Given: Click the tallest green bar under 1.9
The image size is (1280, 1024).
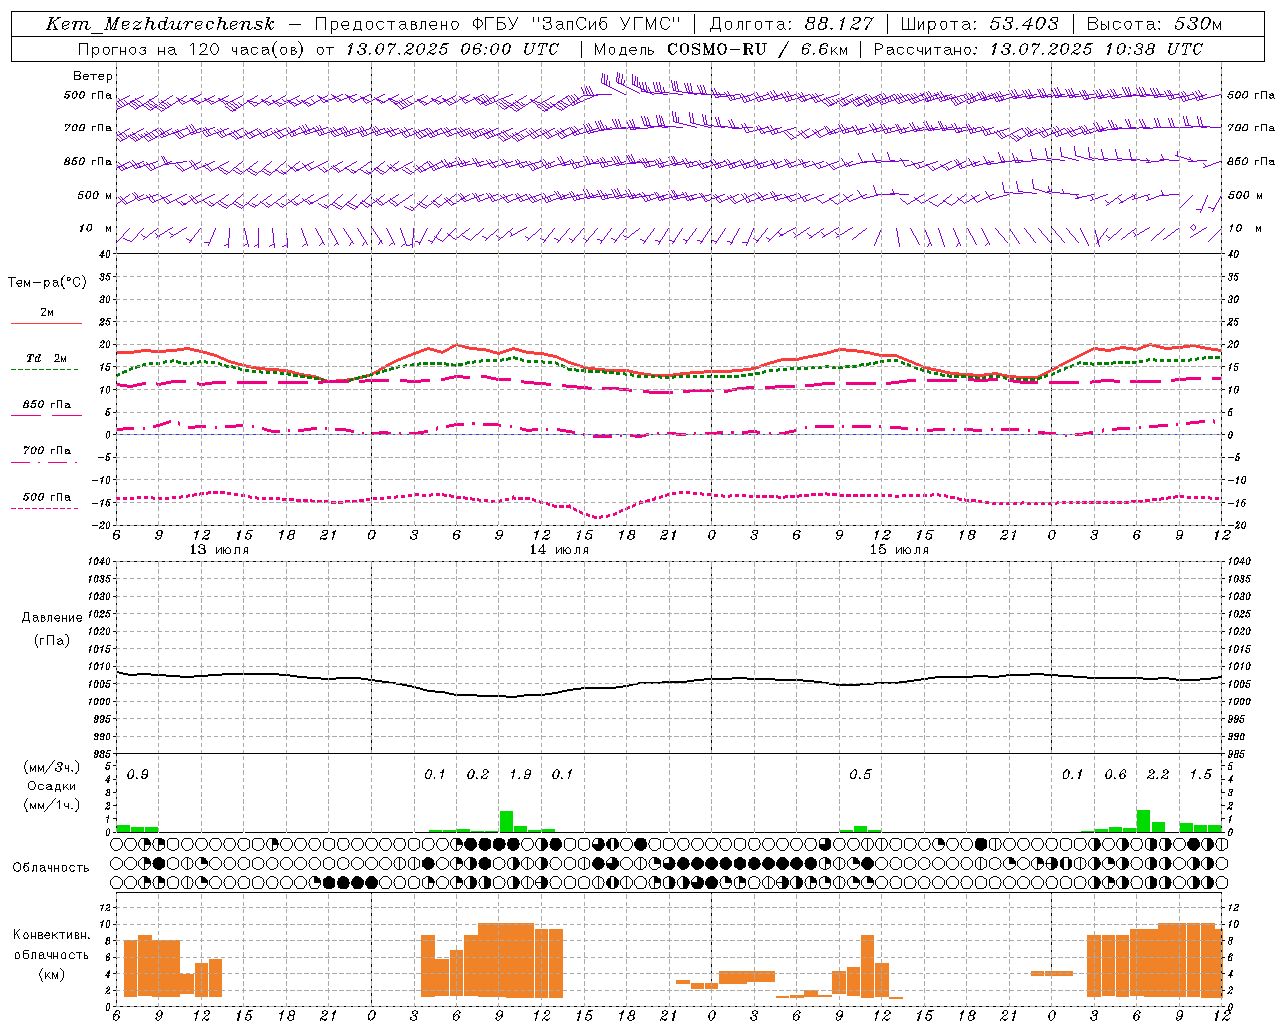Looking at the screenshot, I should click(x=506, y=821).
